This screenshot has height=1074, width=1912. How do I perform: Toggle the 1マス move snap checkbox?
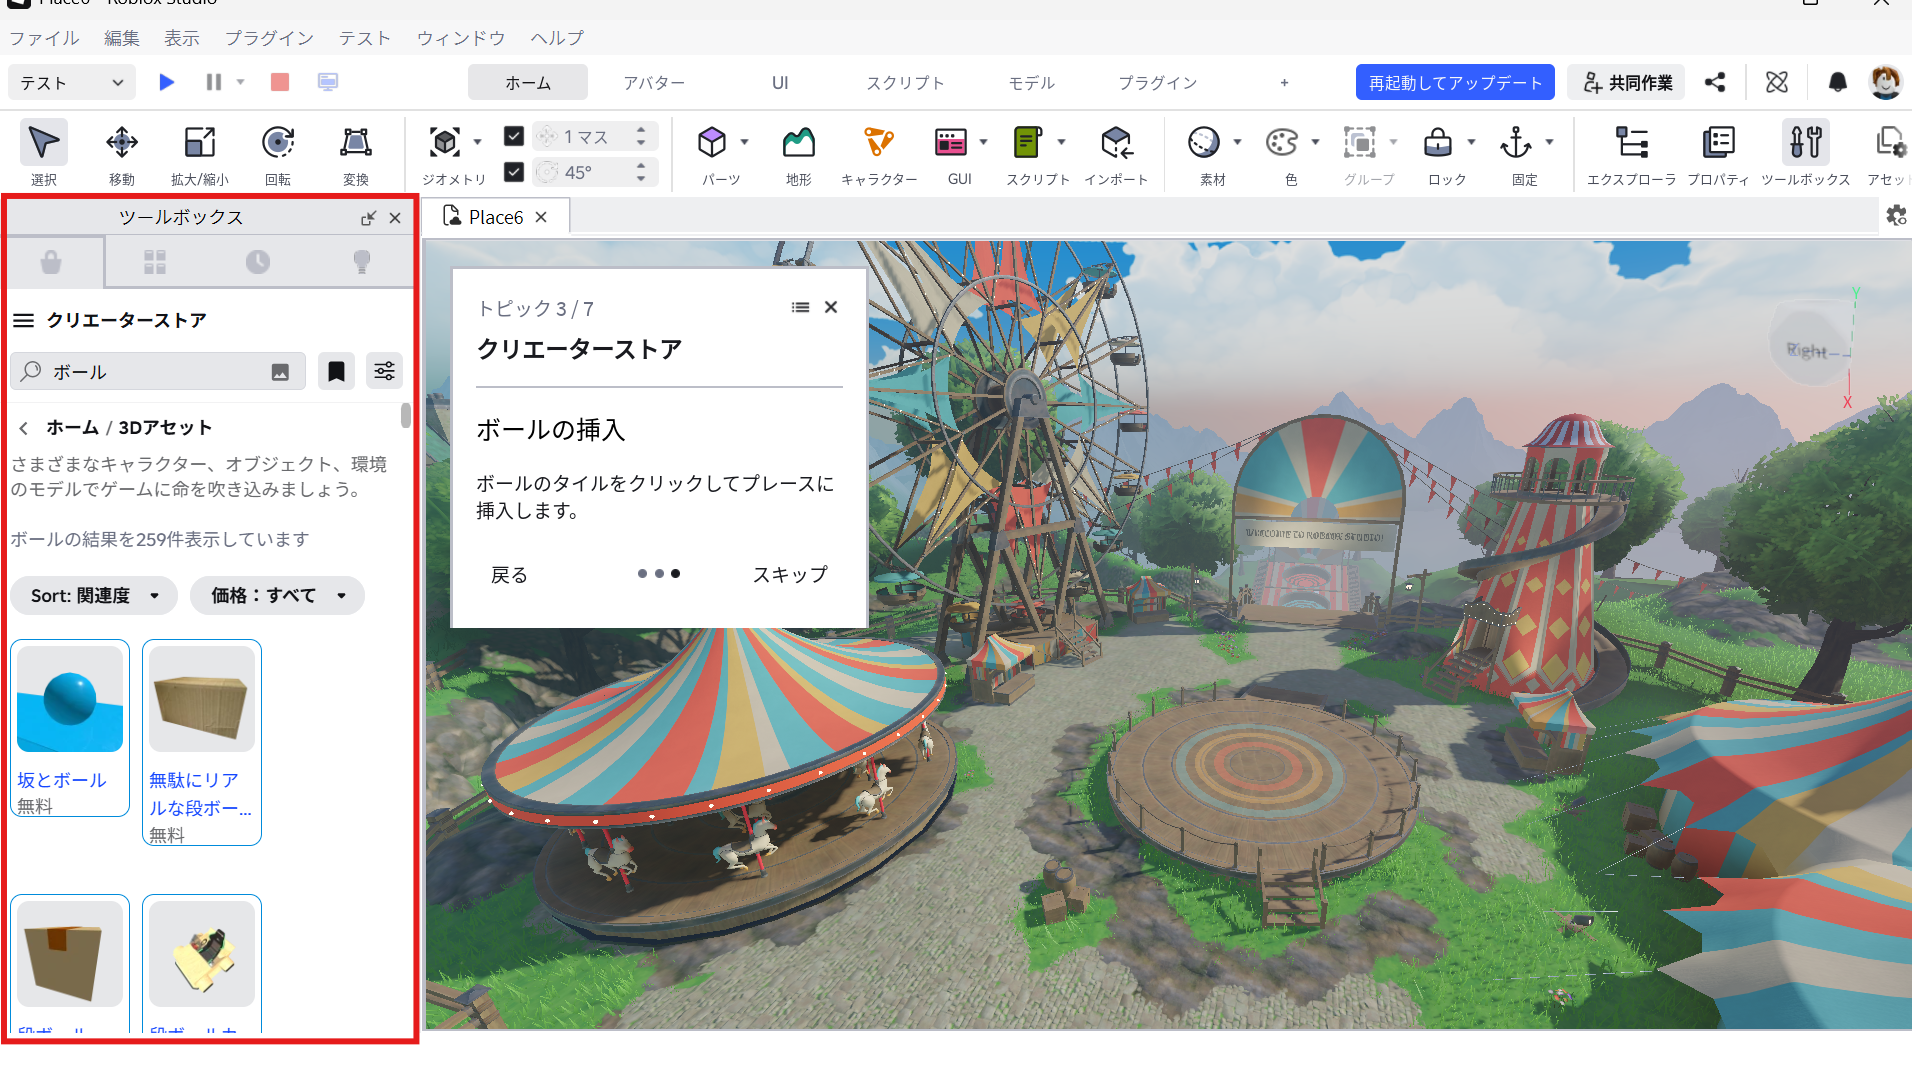pyautogui.click(x=514, y=135)
